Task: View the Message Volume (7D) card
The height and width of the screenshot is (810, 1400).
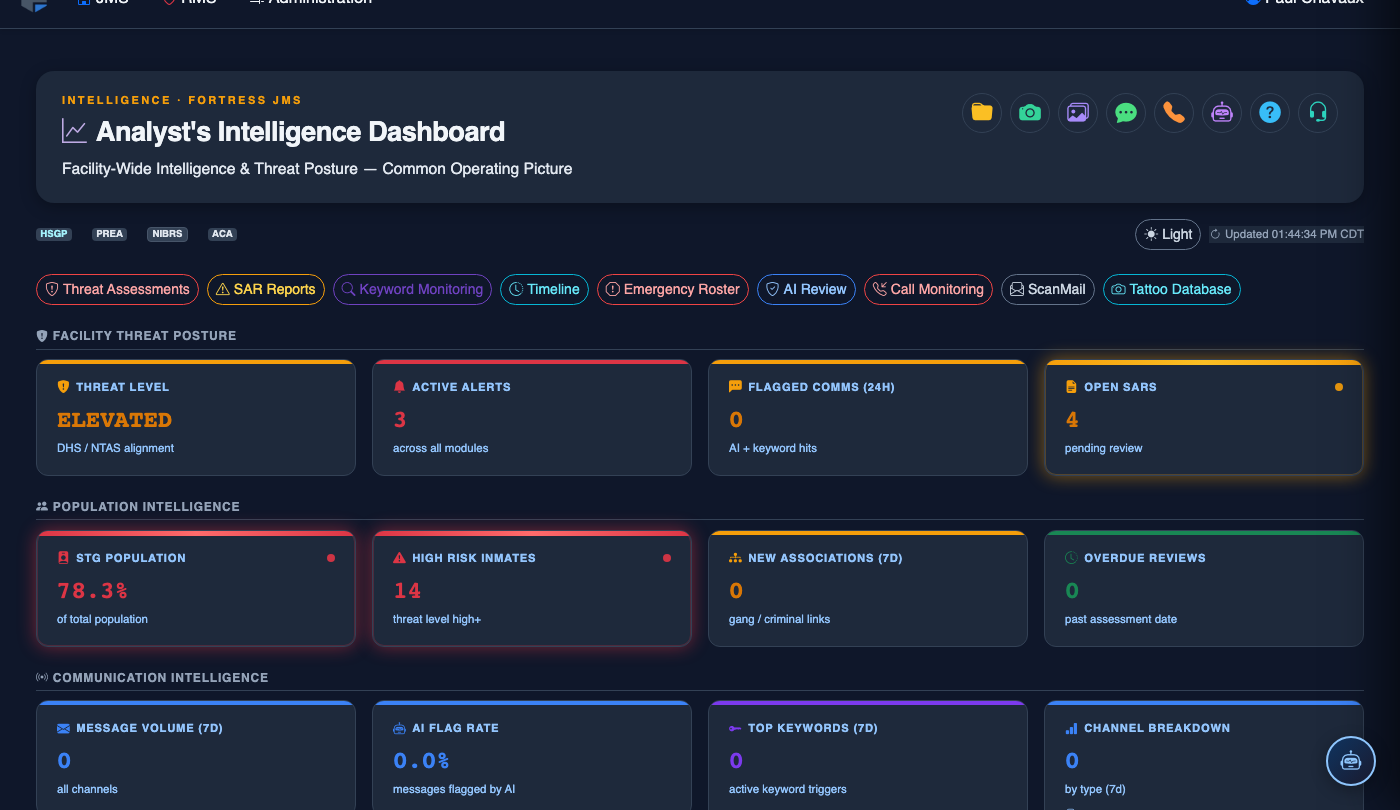Action: coord(196,756)
